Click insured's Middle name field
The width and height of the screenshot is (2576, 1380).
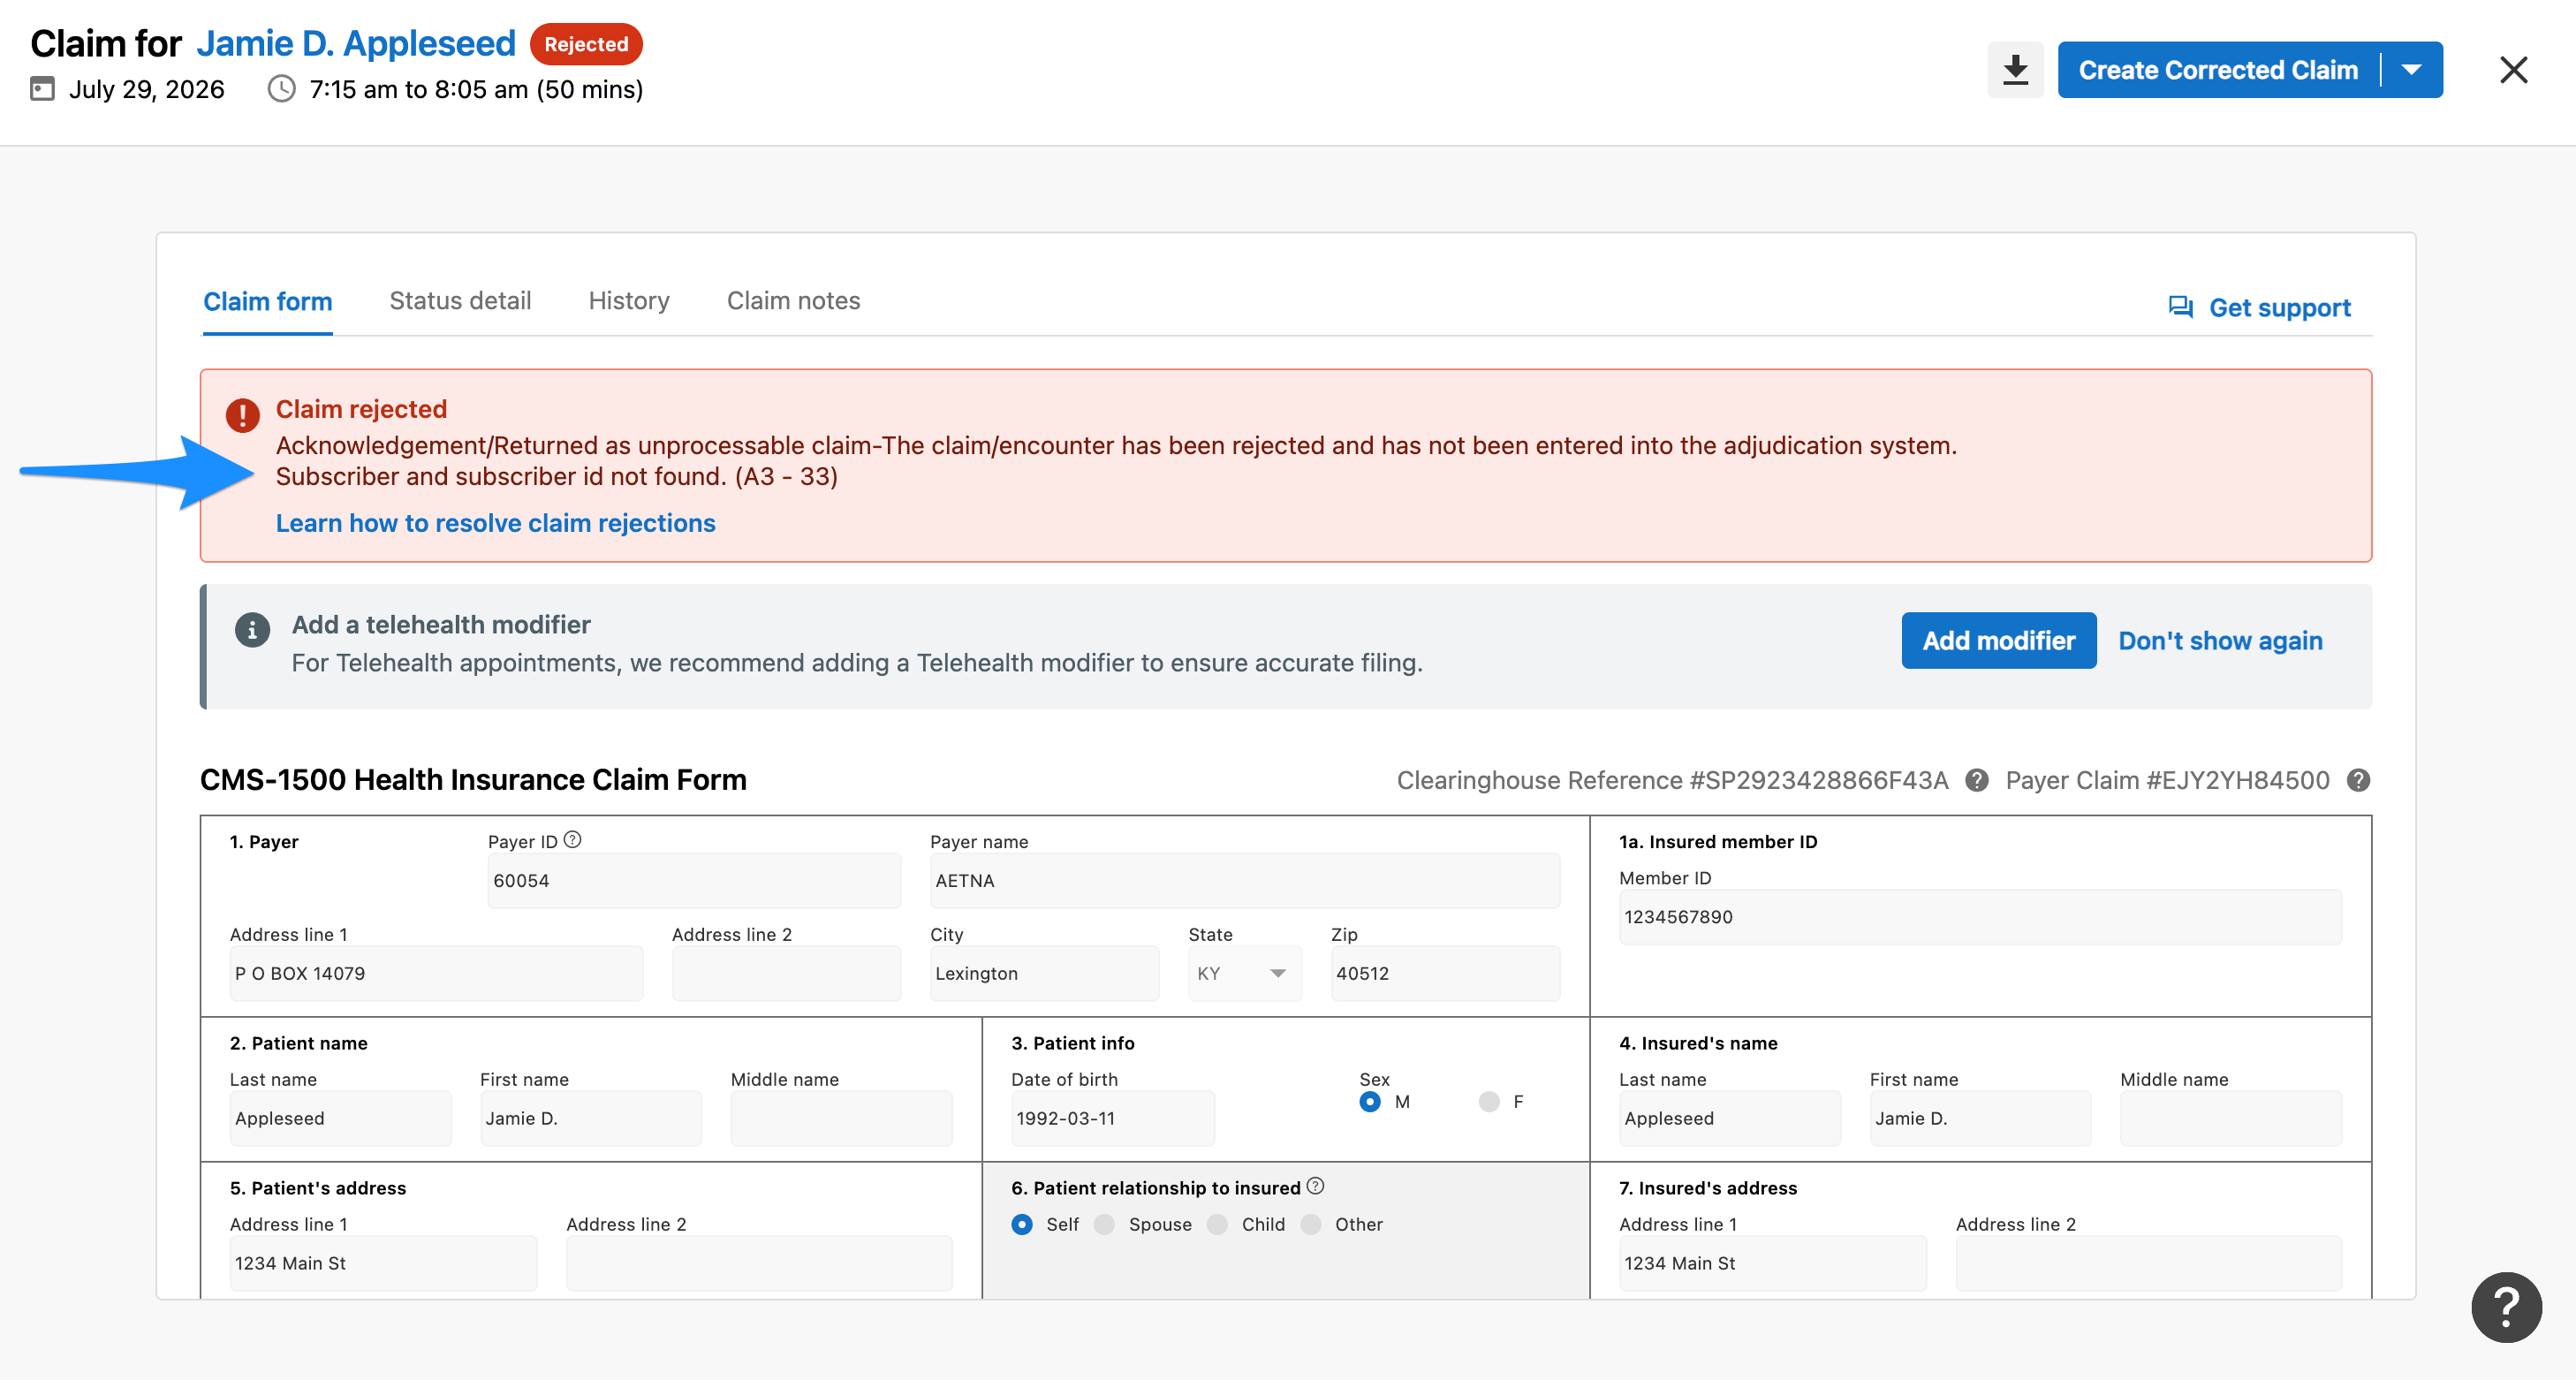[2231, 1118]
